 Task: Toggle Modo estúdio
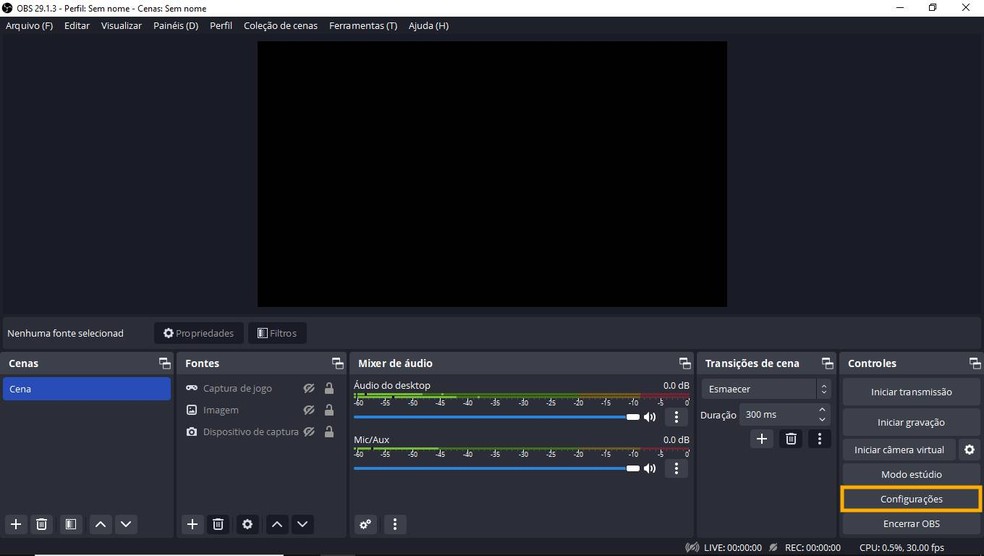click(911, 474)
